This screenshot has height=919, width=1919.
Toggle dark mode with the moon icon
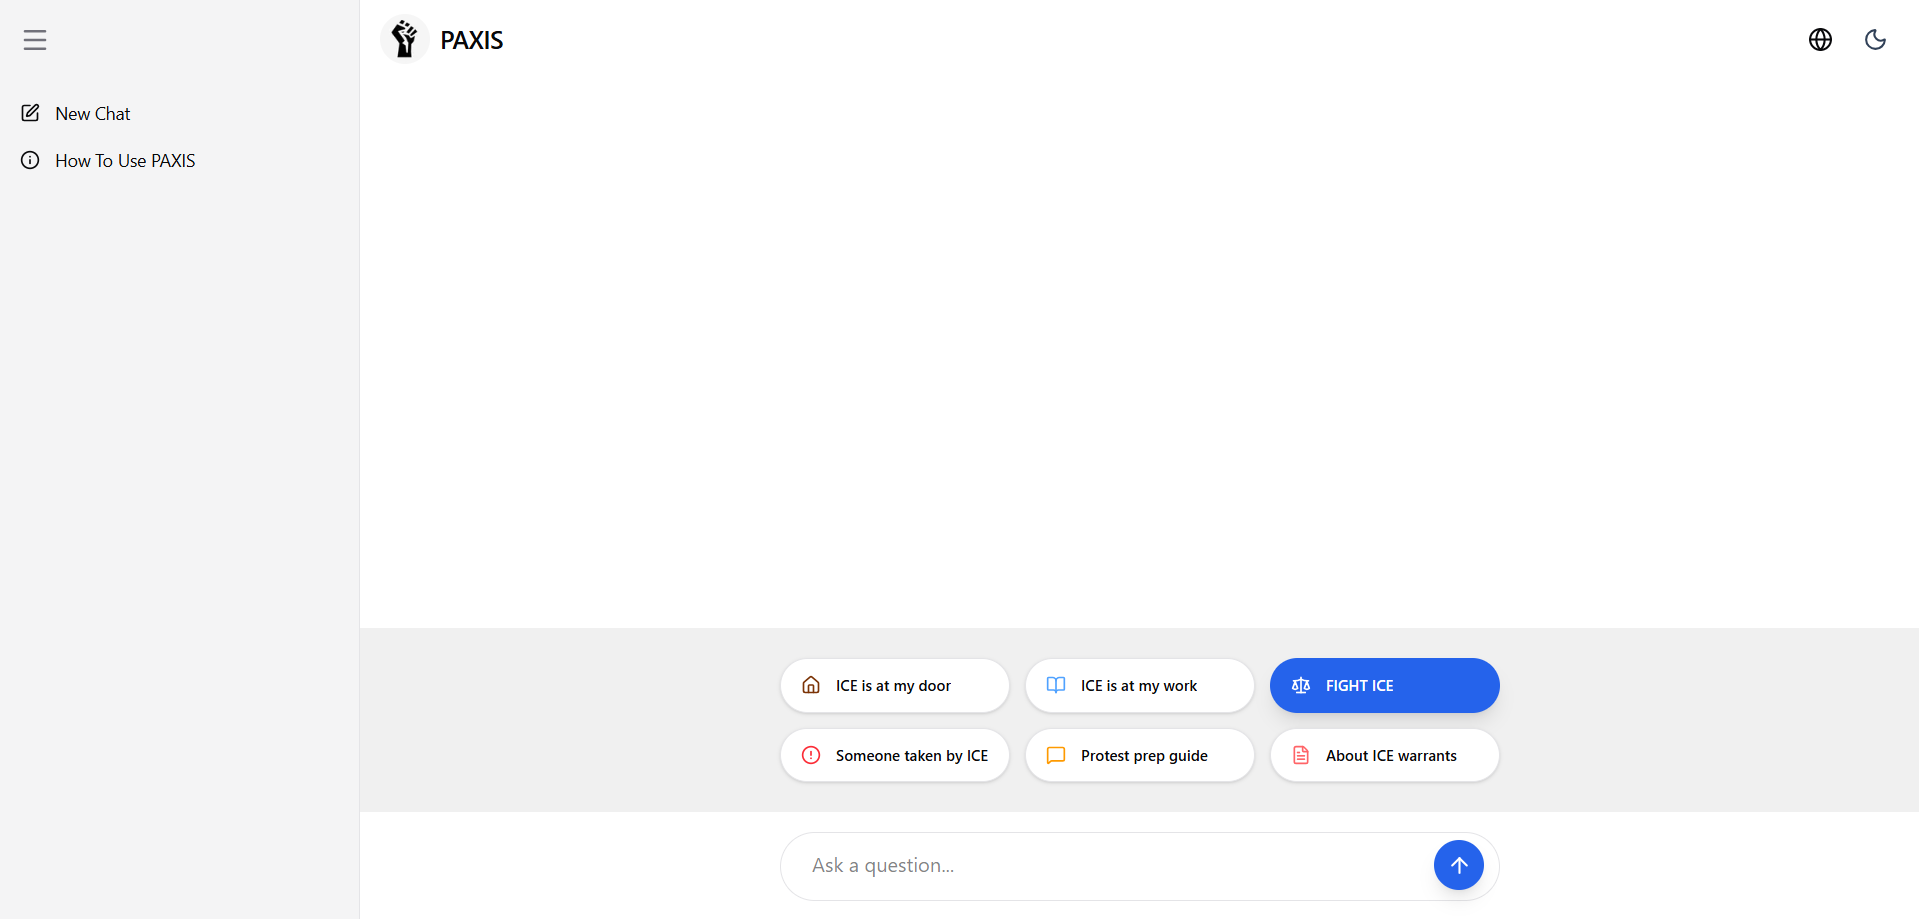(1875, 40)
